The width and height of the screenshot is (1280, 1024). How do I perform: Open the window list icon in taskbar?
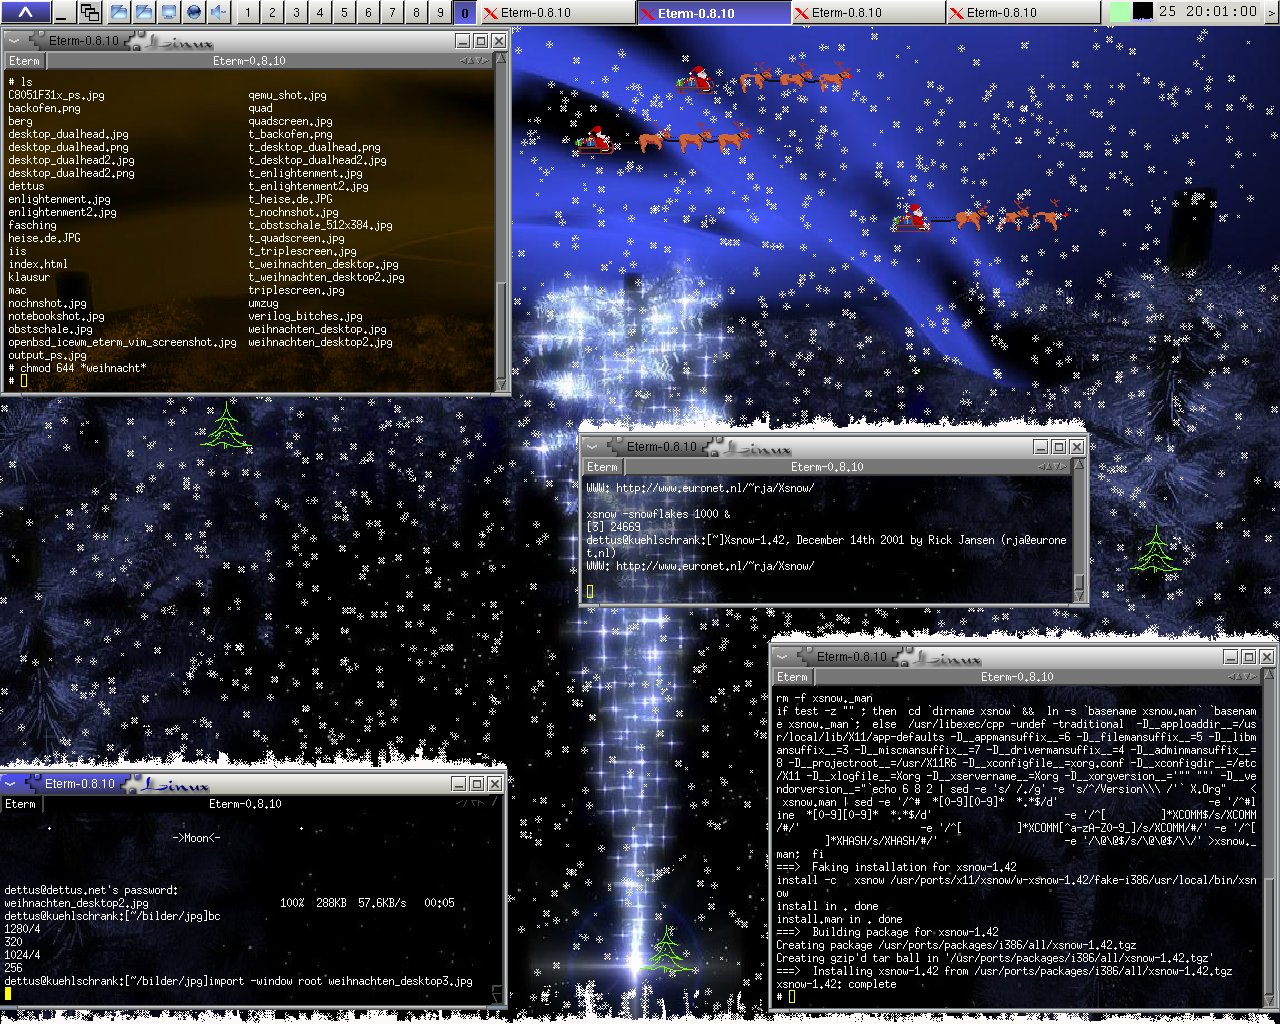click(x=90, y=12)
